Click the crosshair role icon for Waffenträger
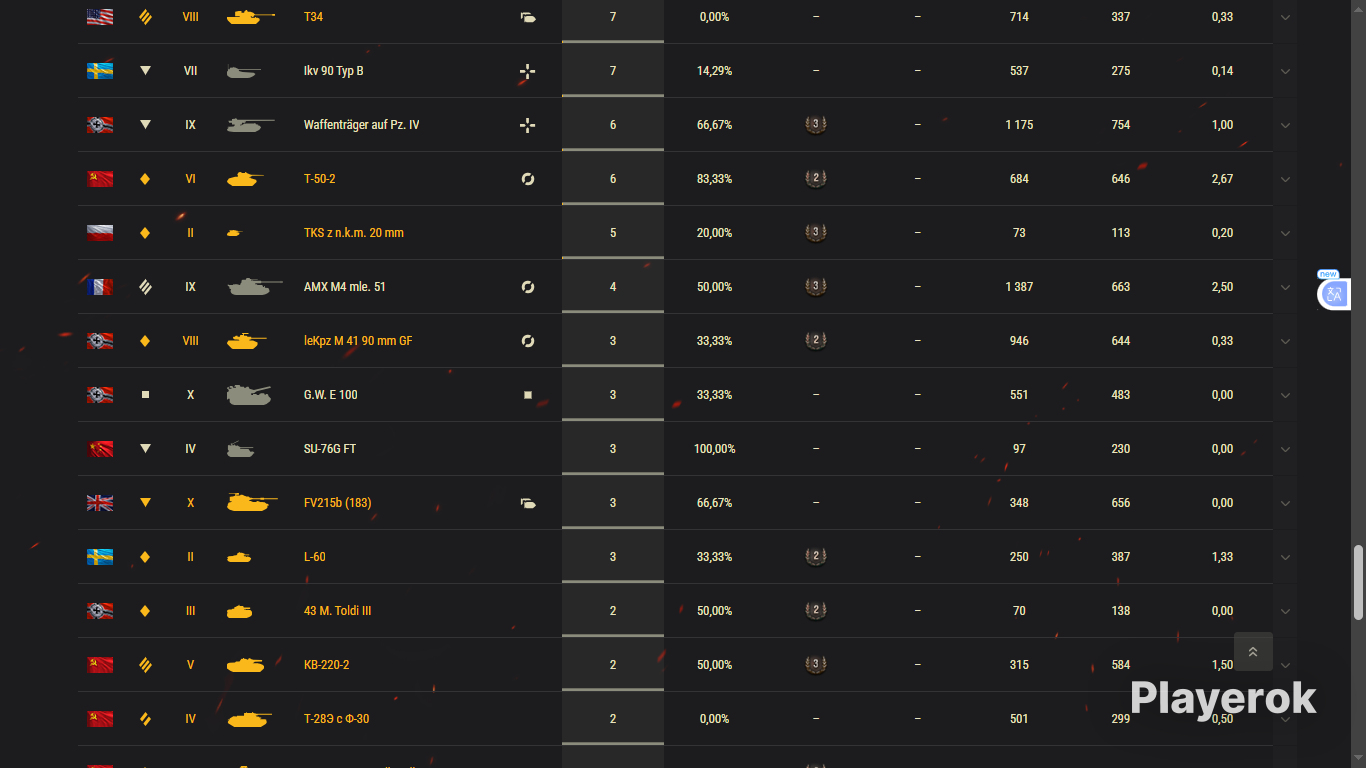This screenshot has height=768, width=1366. [x=528, y=125]
